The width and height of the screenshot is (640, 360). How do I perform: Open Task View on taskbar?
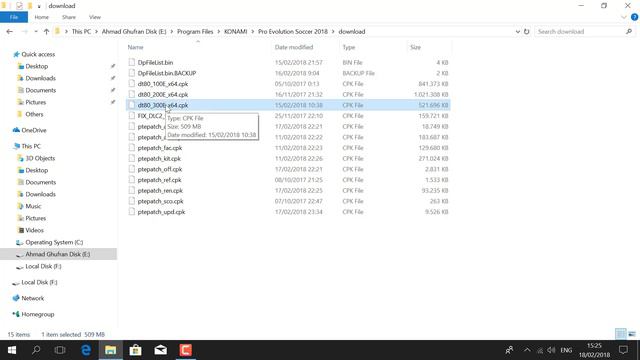click(60, 350)
